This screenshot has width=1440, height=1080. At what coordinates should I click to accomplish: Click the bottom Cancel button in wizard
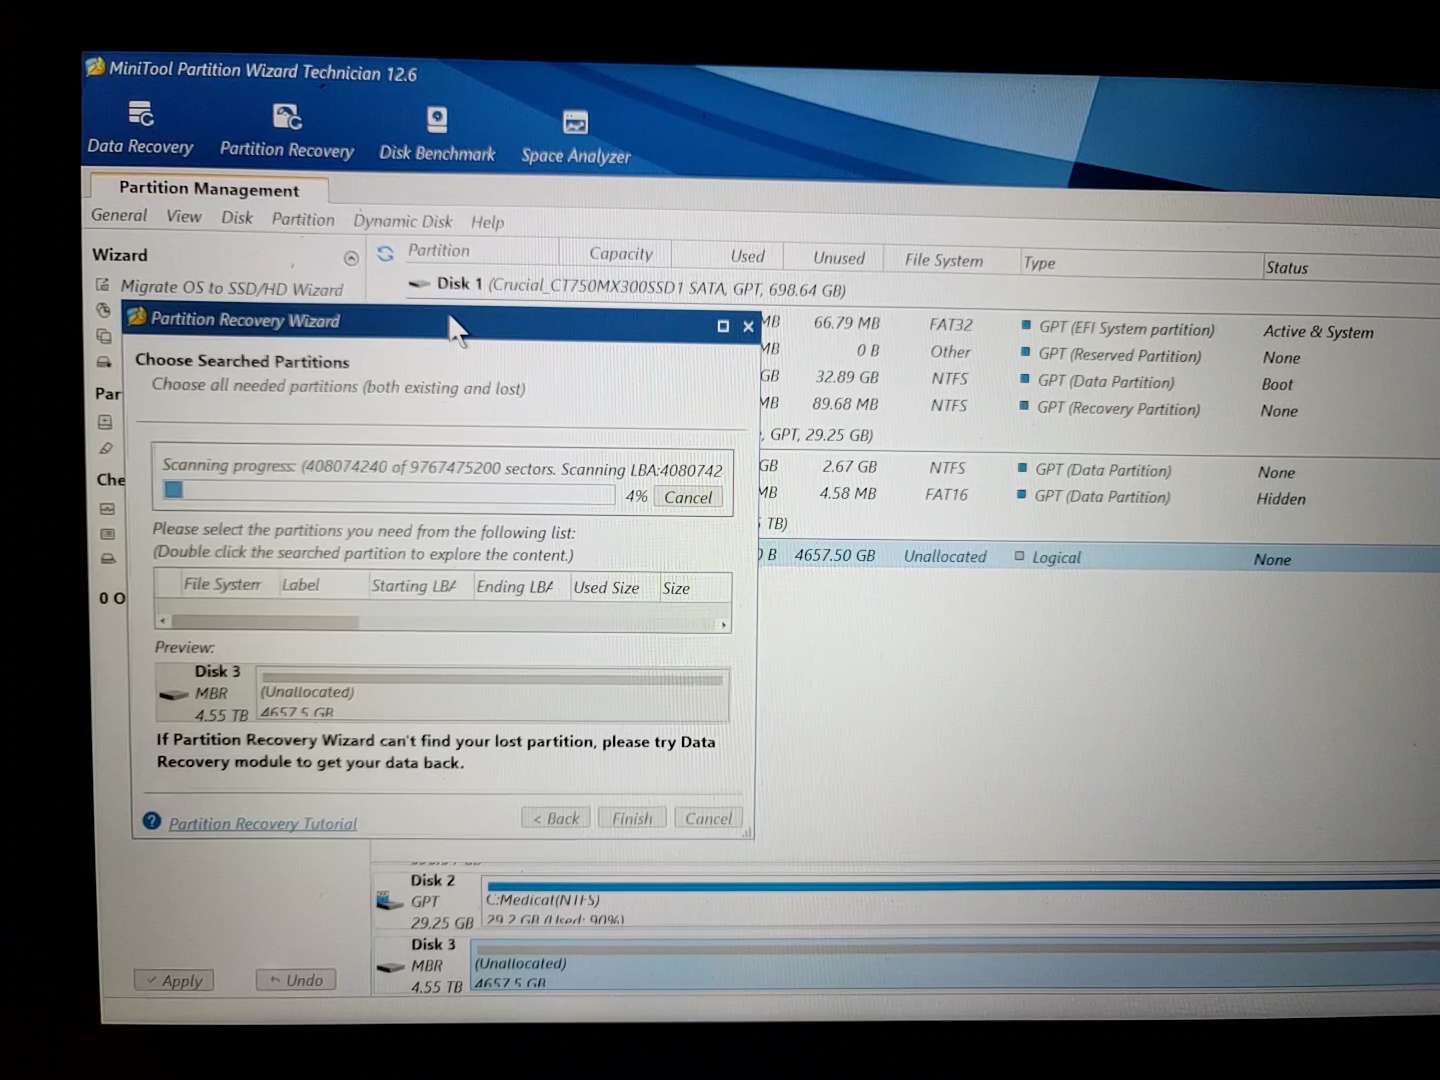point(708,818)
